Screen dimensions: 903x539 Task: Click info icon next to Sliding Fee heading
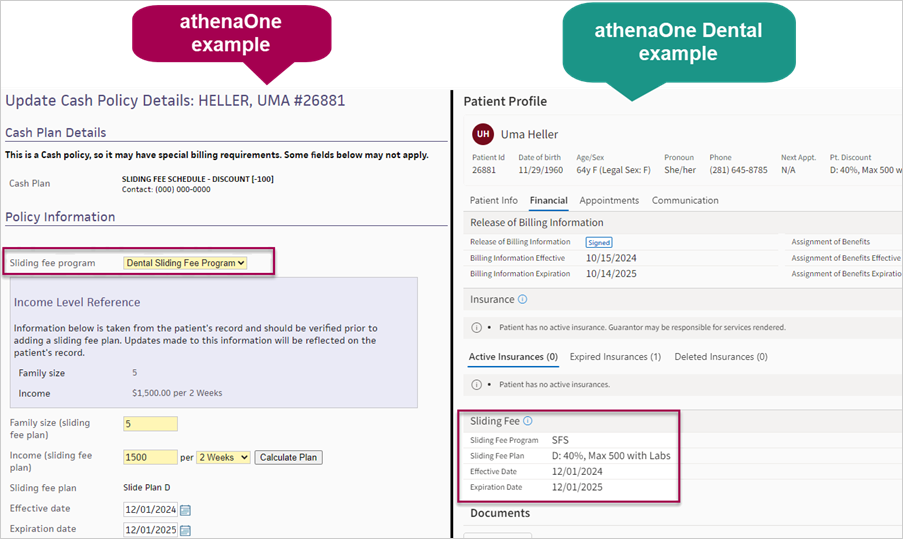pyautogui.click(x=528, y=421)
